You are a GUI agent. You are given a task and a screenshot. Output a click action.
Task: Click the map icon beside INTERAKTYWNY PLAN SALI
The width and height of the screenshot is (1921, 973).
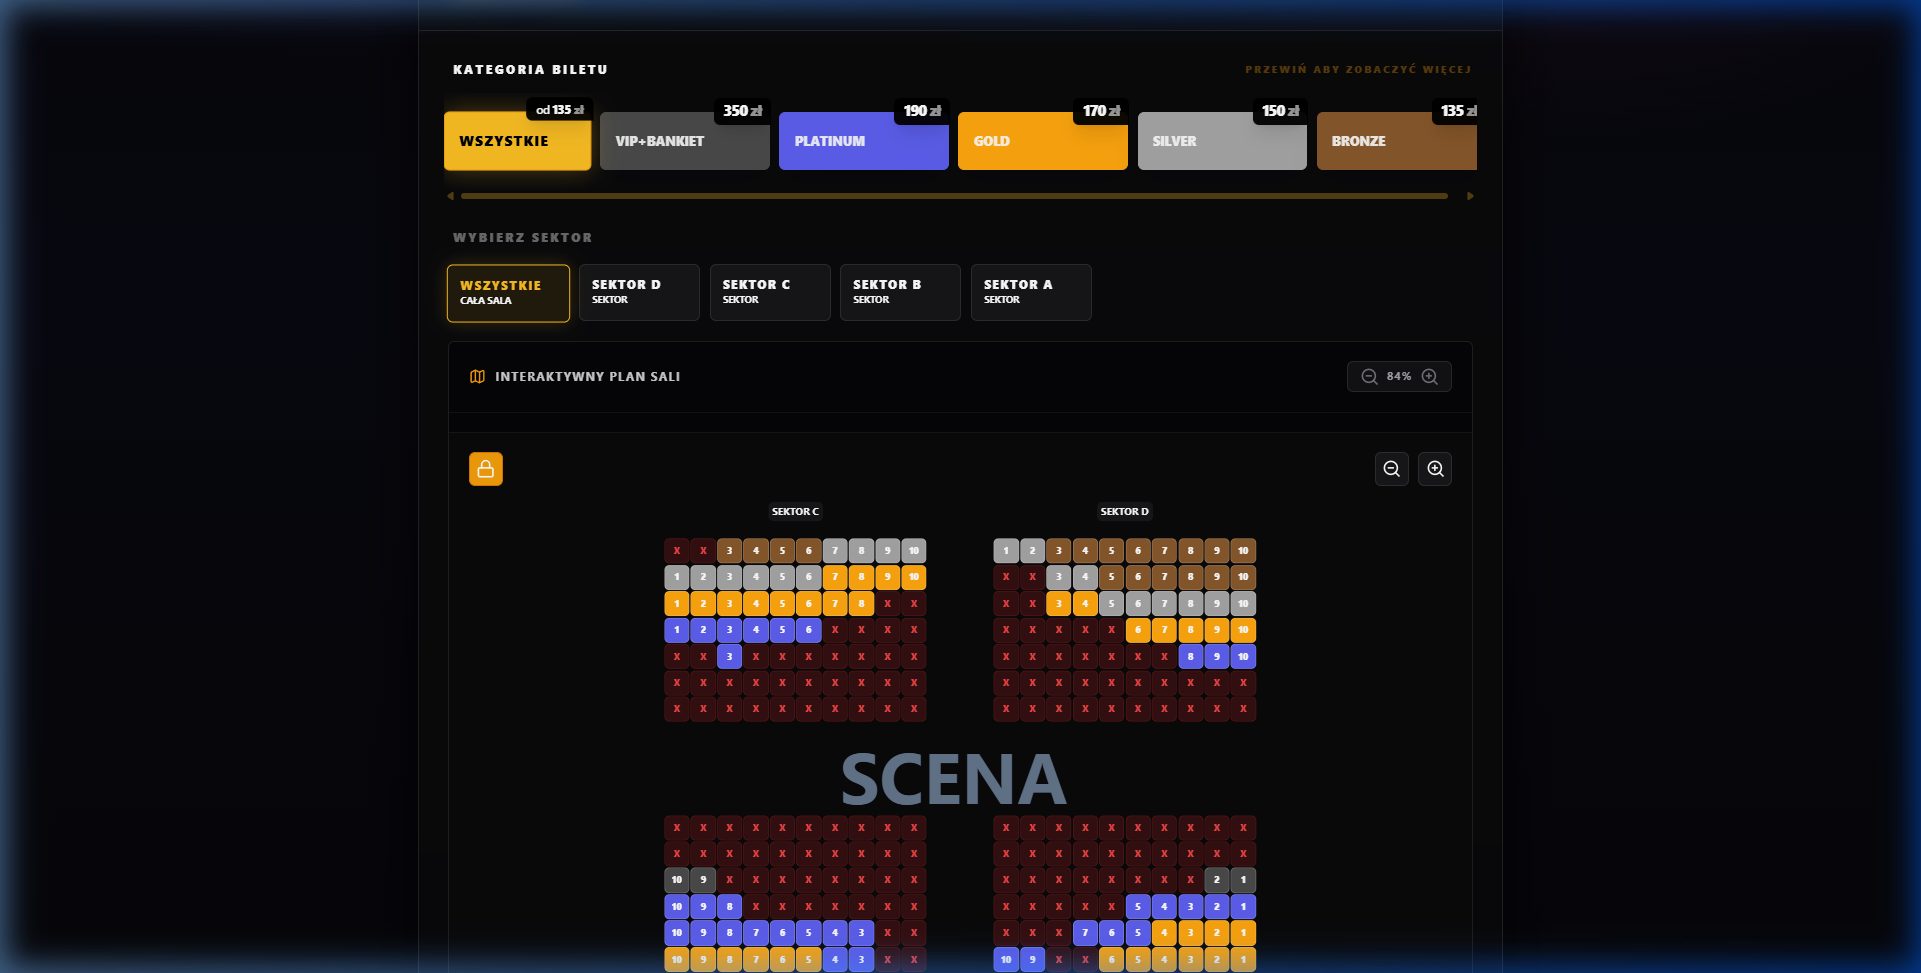pos(477,377)
